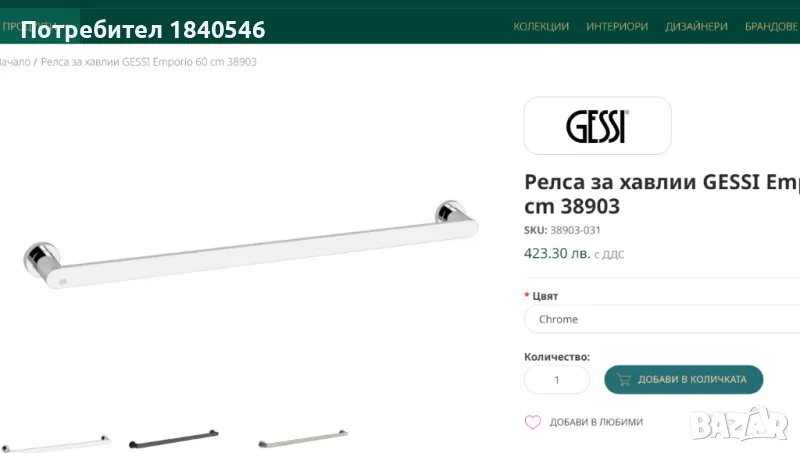Viewport: 800px width, 453px height.
Task: Select the chrome towel rail thumbnail
Action: pyautogui.click(x=55, y=444)
